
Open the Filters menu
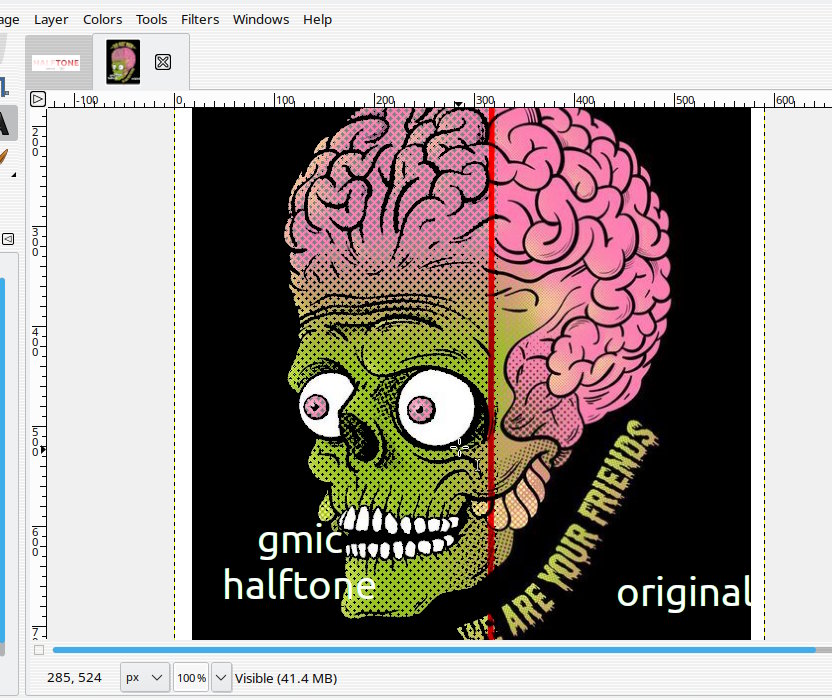click(200, 19)
